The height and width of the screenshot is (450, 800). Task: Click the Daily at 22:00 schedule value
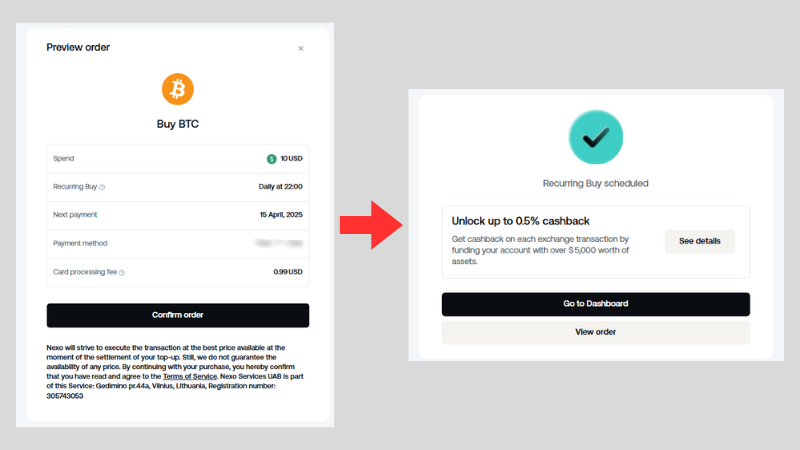280,187
